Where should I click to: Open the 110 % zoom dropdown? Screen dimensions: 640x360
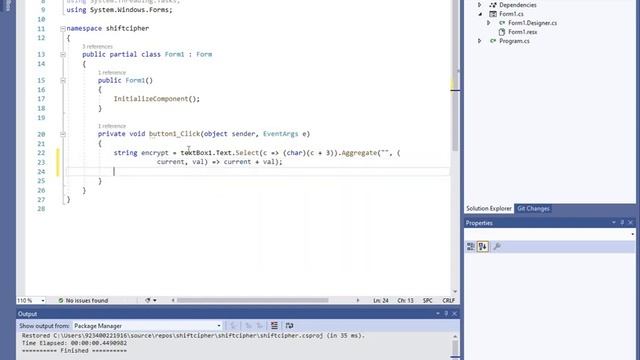coord(42,300)
